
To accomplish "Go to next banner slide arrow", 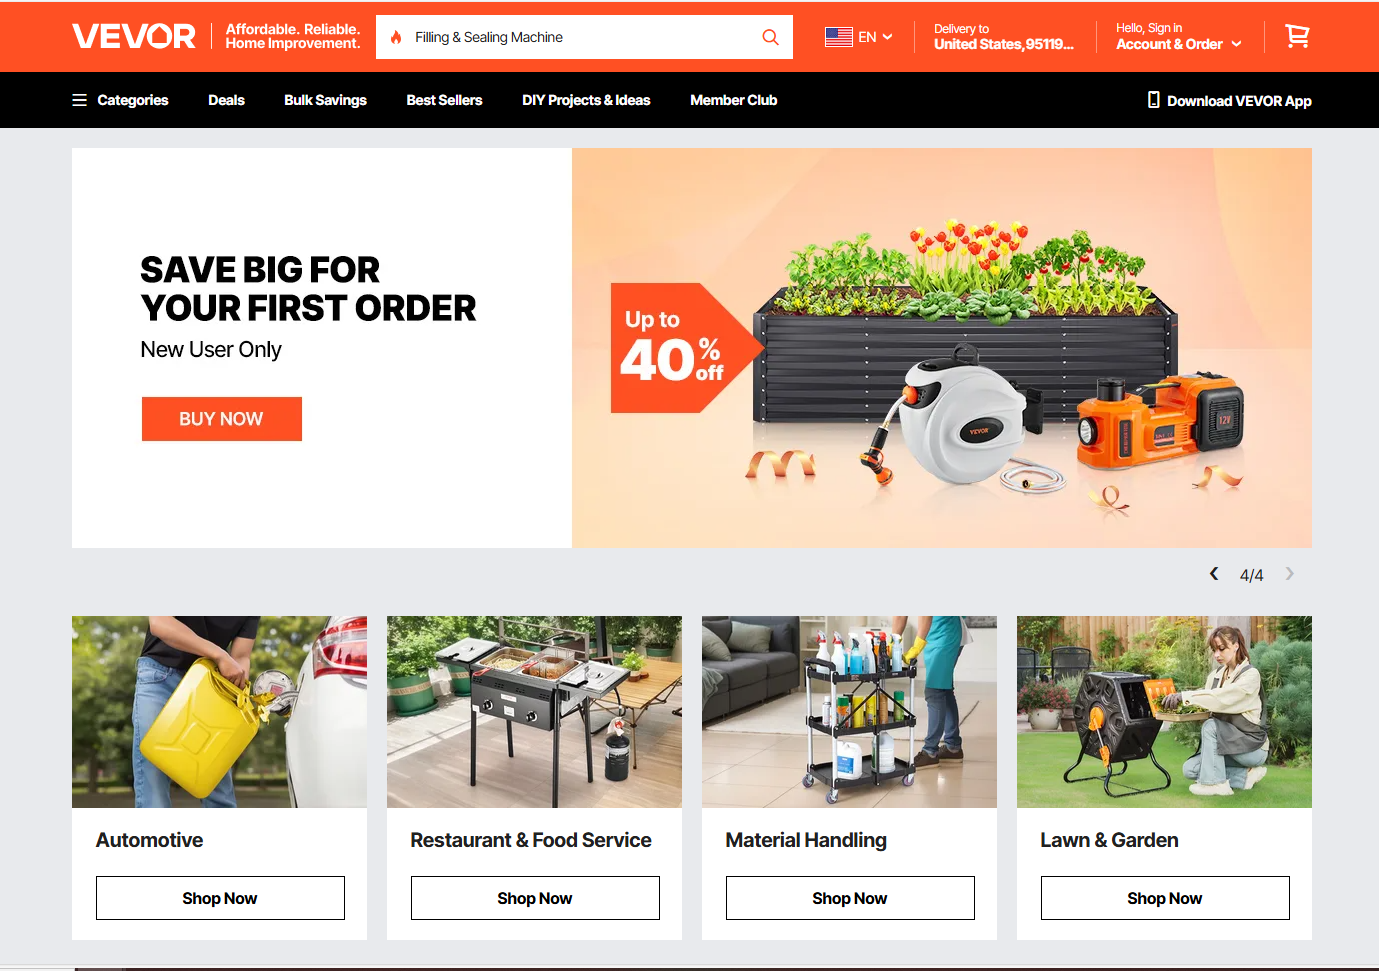I will click(1290, 574).
